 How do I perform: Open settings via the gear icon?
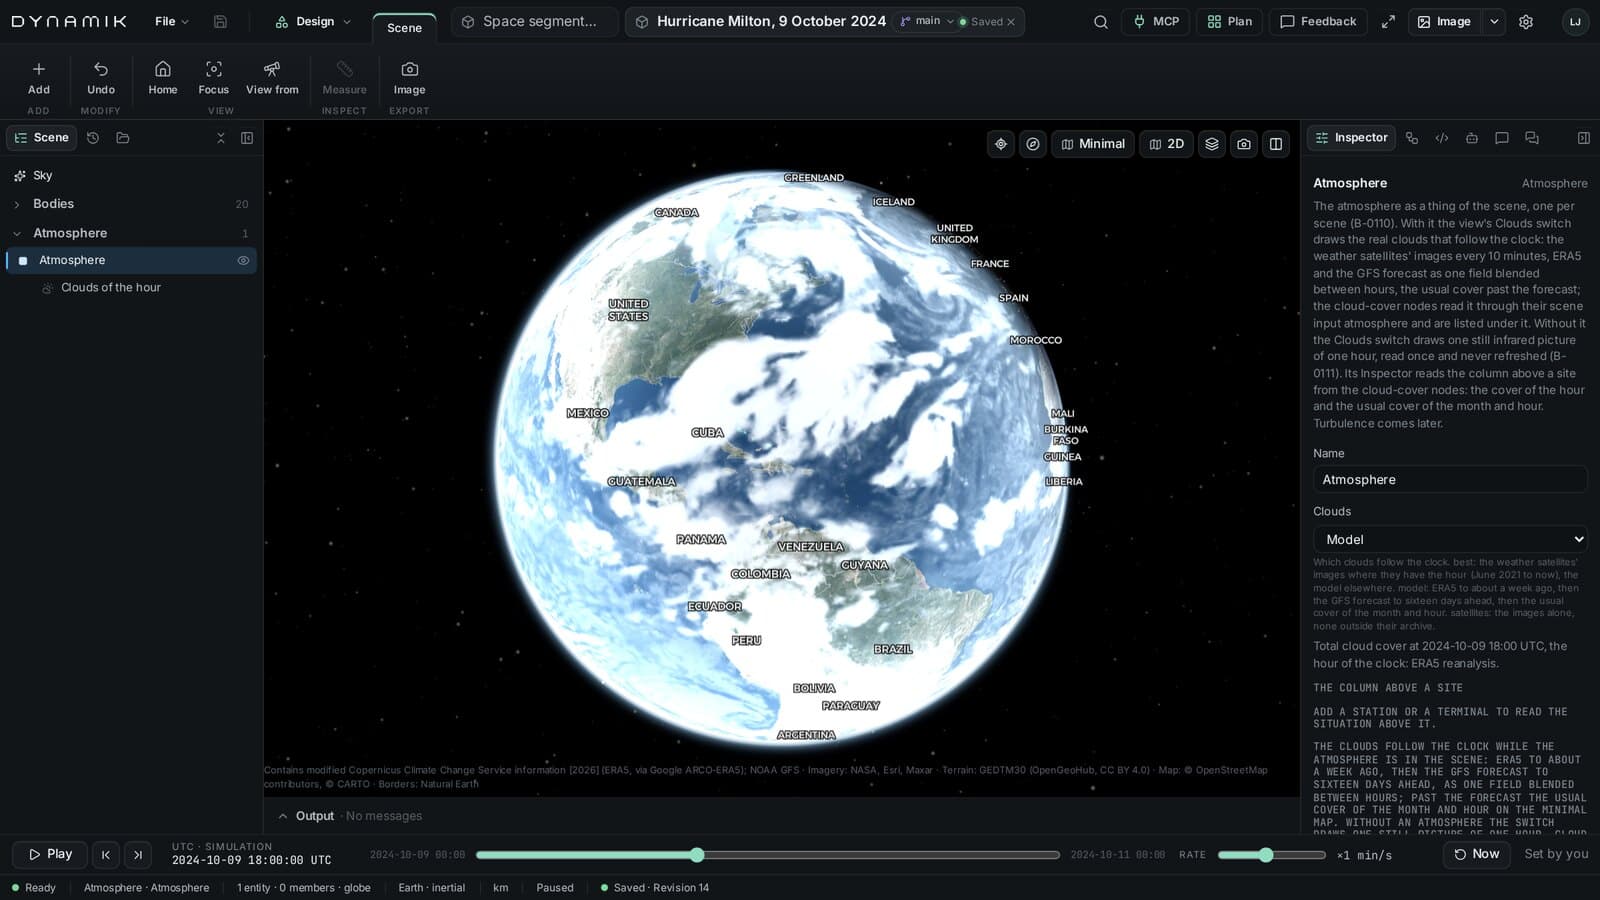pyautogui.click(x=1526, y=21)
